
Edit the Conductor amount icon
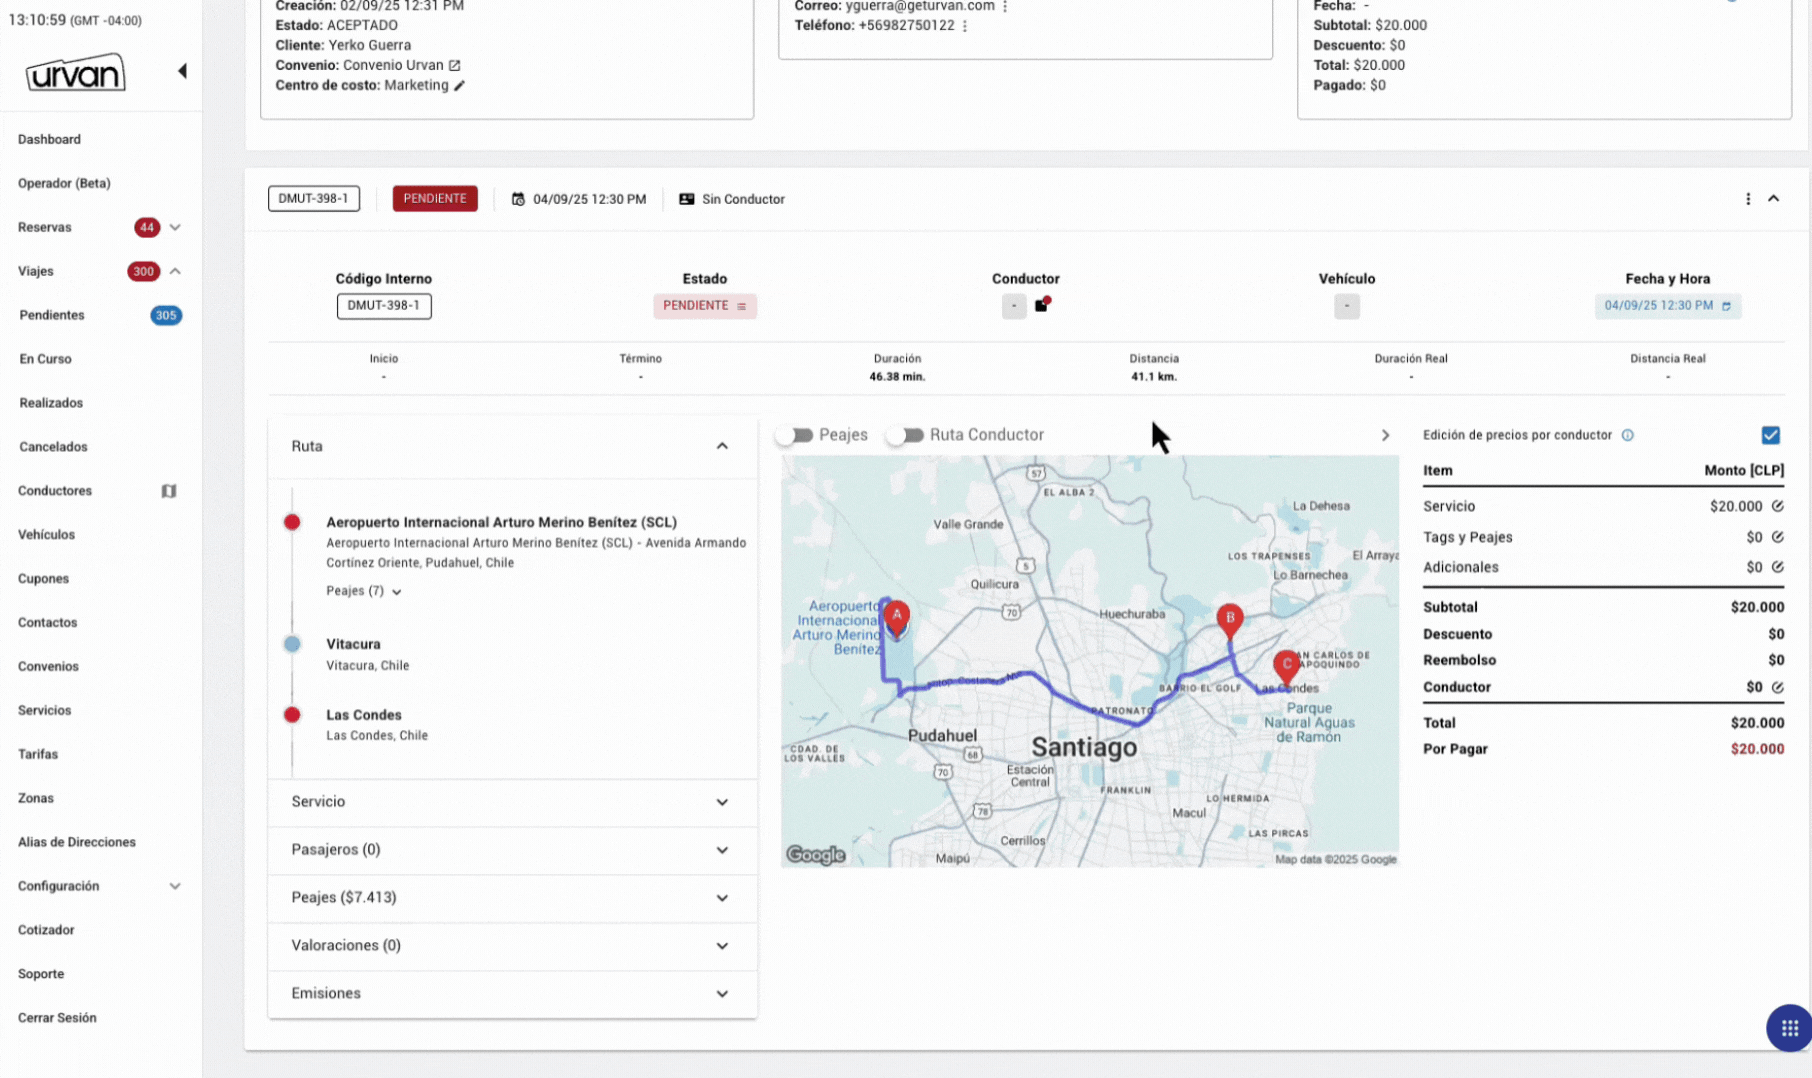[1778, 687]
